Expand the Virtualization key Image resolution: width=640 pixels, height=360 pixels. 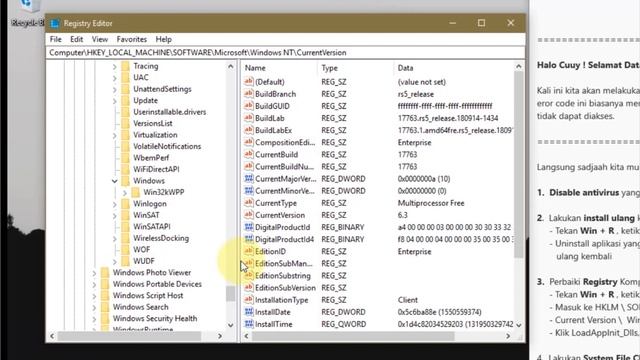coord(115,135)
